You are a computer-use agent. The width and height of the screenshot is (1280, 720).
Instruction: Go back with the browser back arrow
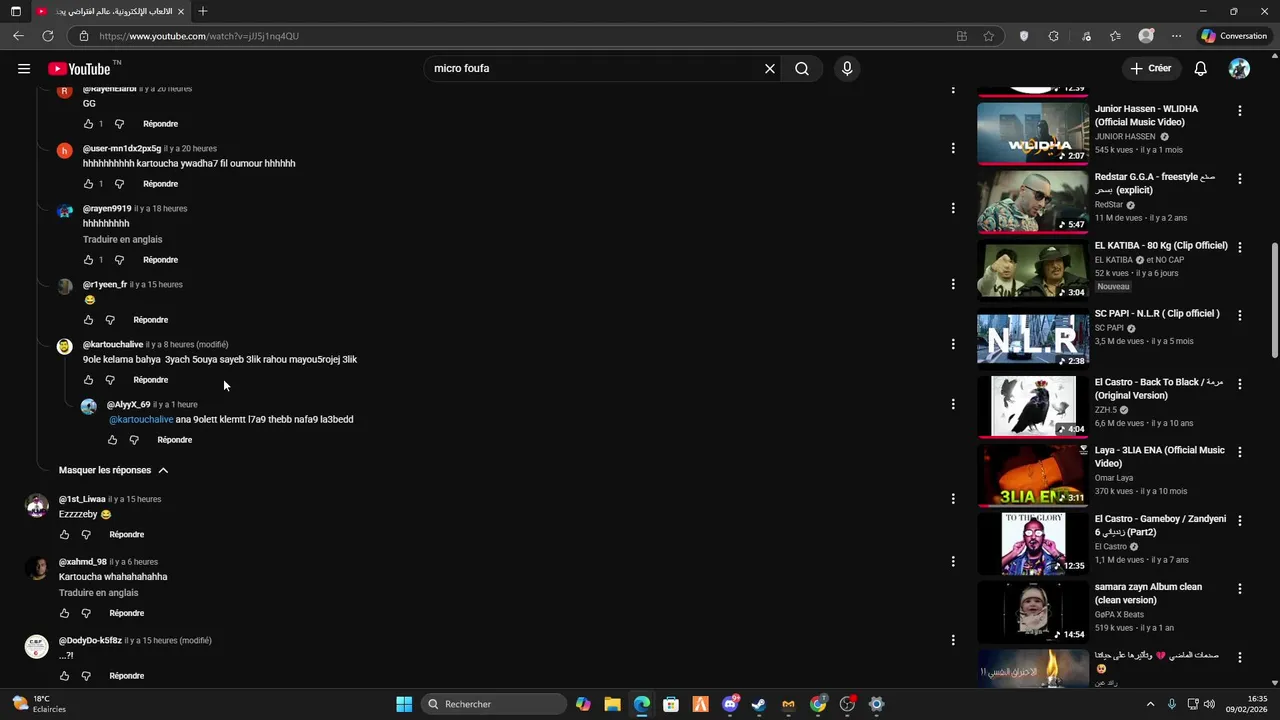pyautogui.click(x=18, y=36)
